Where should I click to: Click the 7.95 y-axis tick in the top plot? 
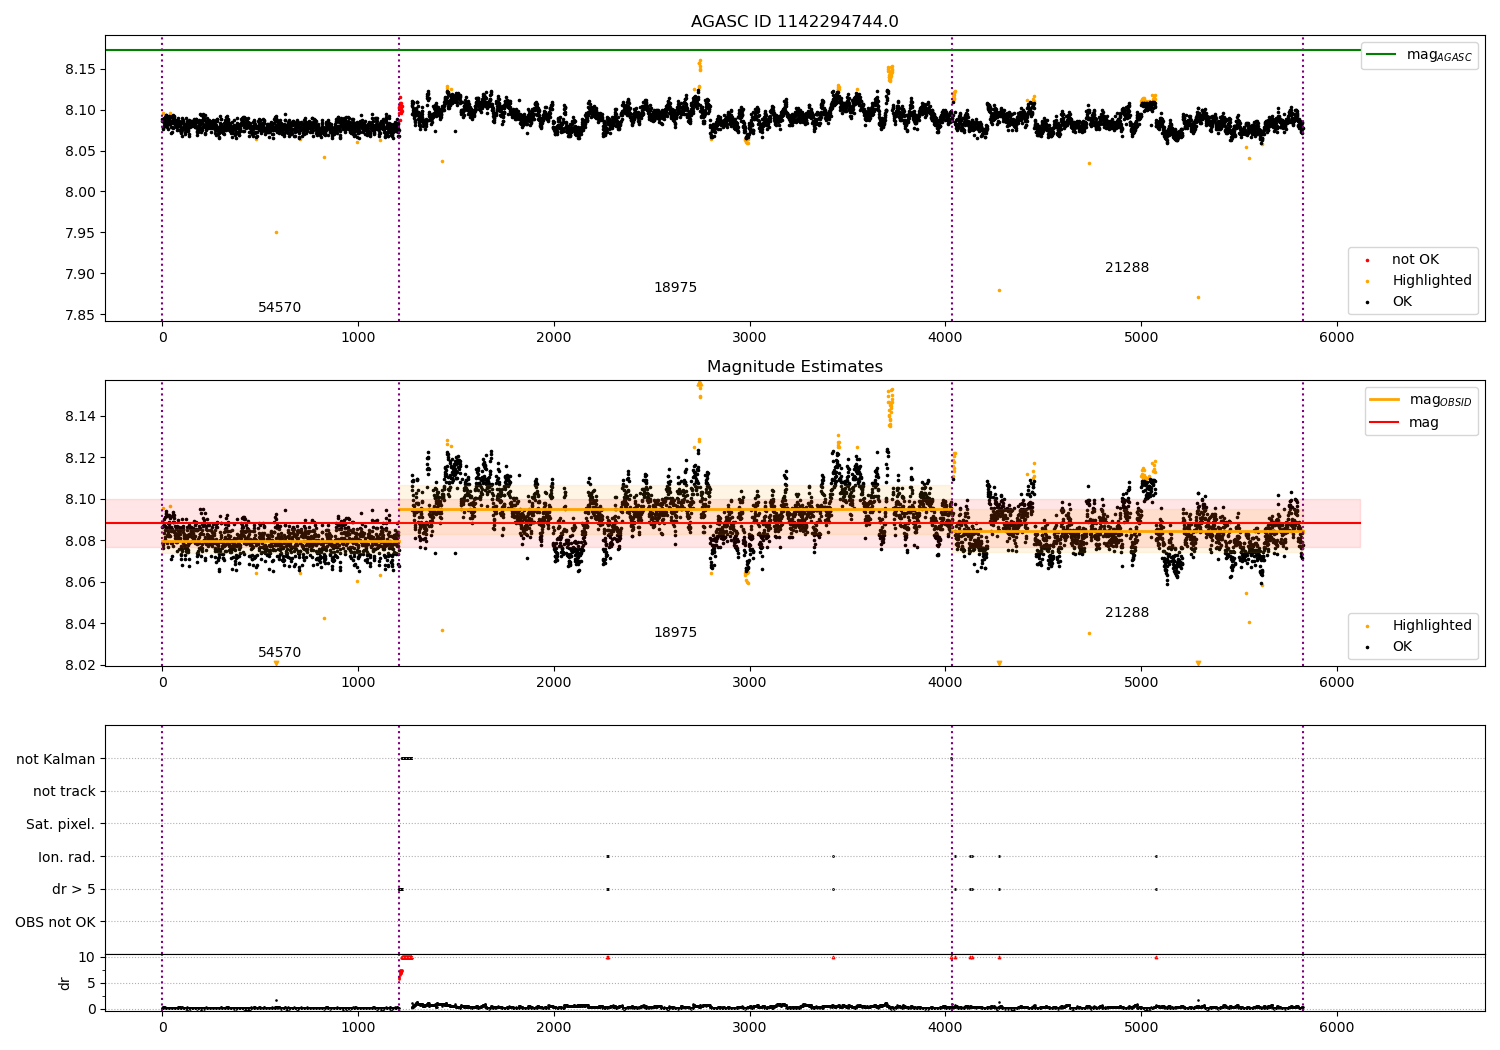pos(81,233)
